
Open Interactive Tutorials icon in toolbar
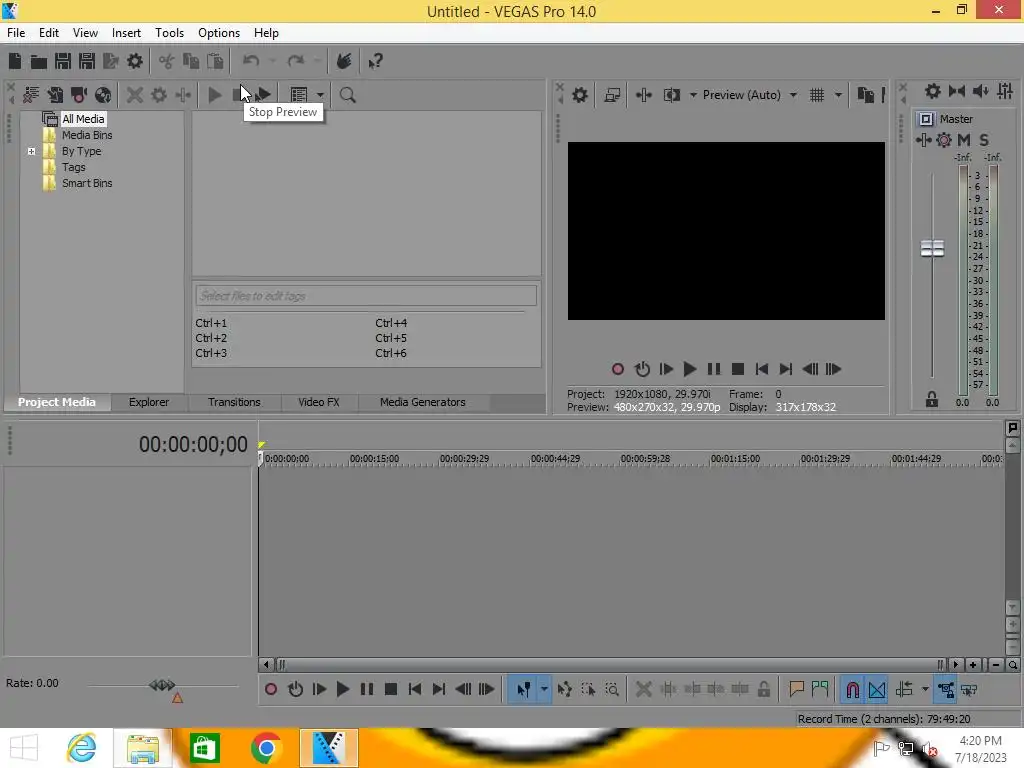344,61
